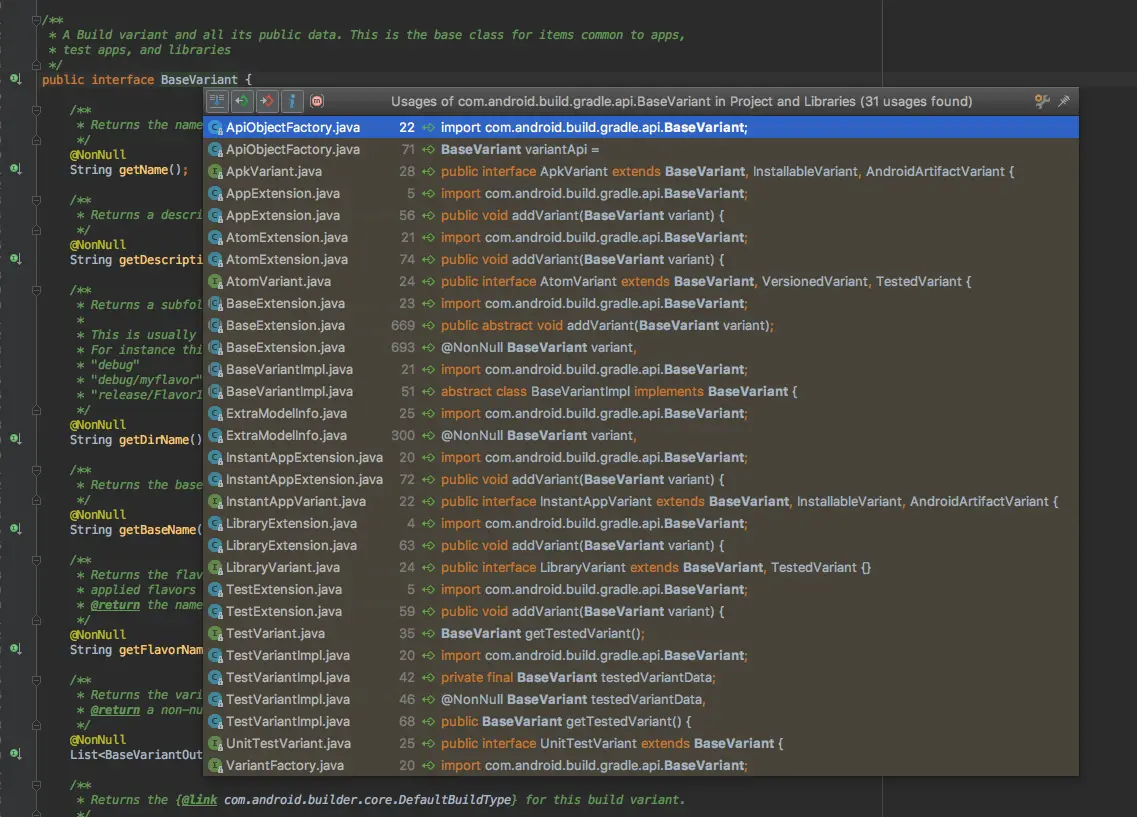Open grouping options (leftmost popup toolbar icon)
1137x817 pixels.
click(x=215, y=101)
